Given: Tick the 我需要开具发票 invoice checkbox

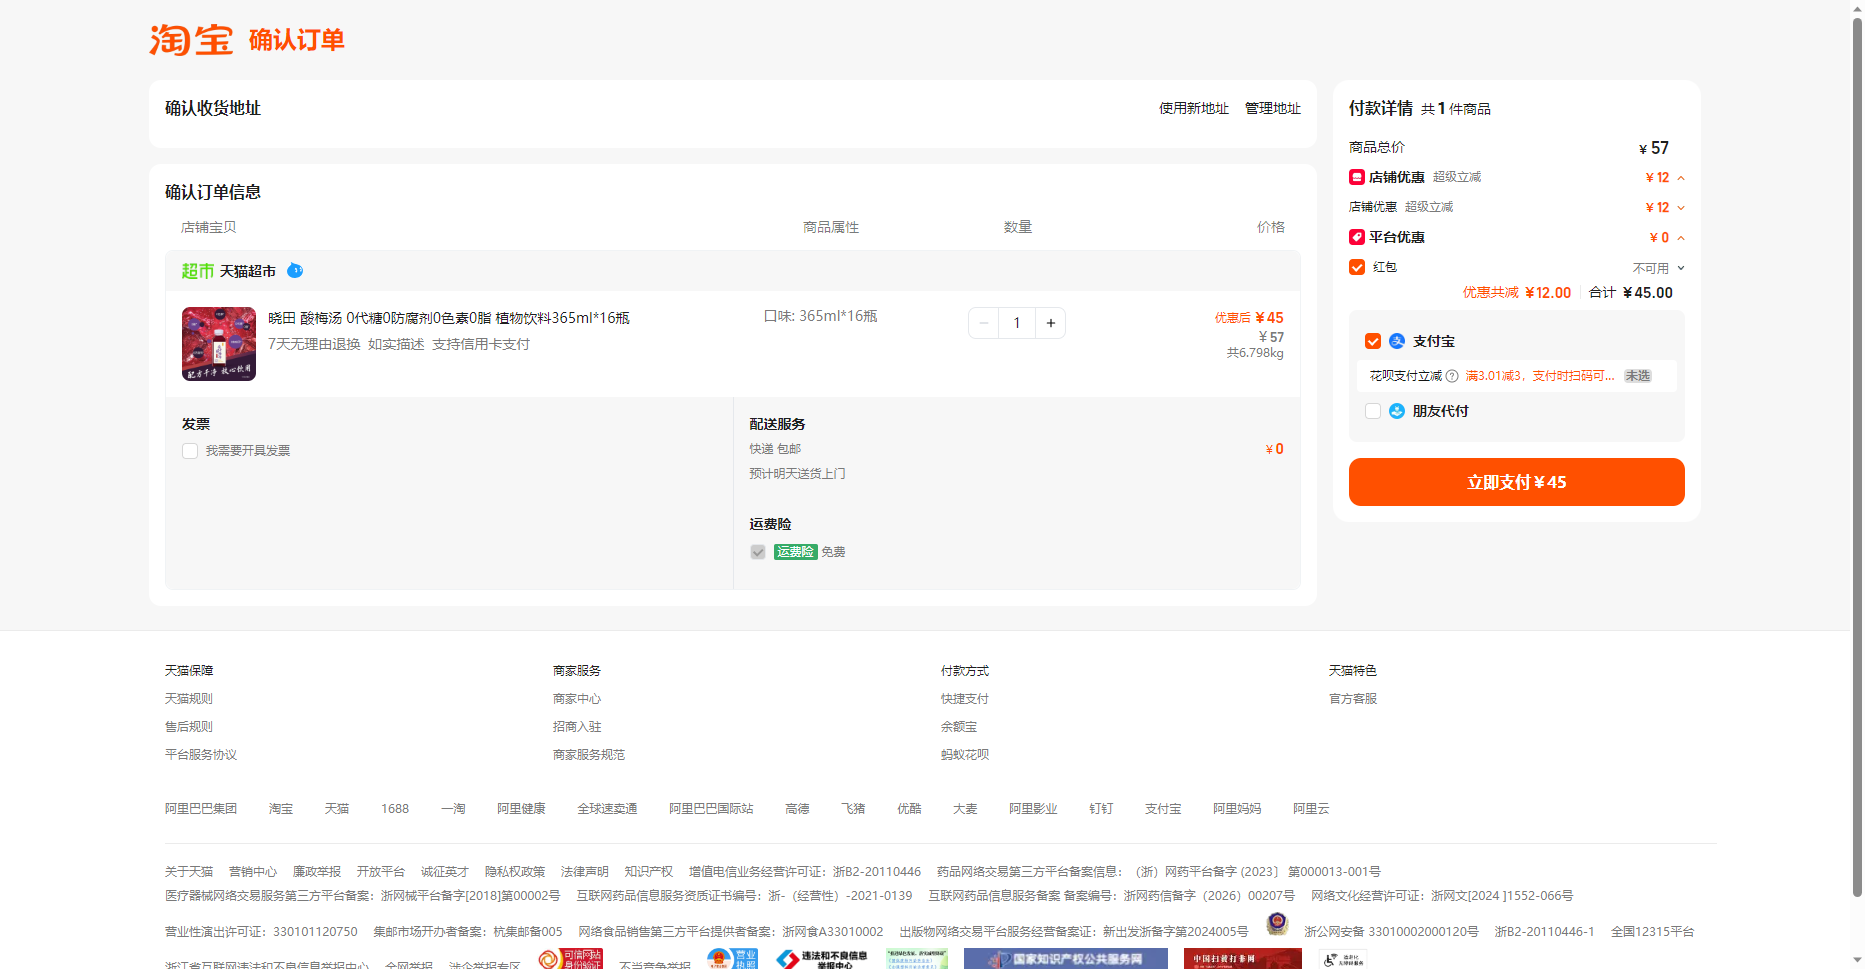Looking at the screenshot, I should [190, 451].
